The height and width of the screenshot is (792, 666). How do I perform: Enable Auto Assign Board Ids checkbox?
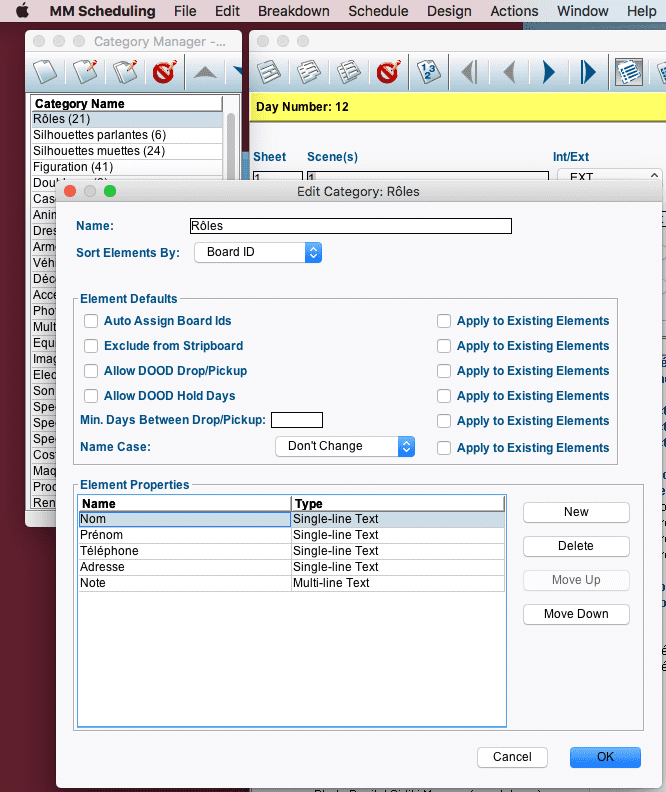point(91,321)
